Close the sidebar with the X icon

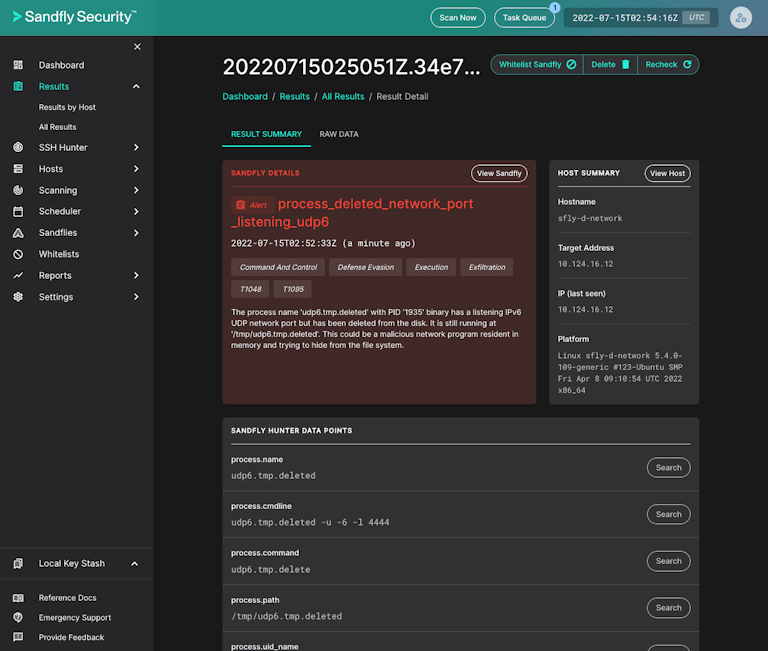click(x=137, y=47)
